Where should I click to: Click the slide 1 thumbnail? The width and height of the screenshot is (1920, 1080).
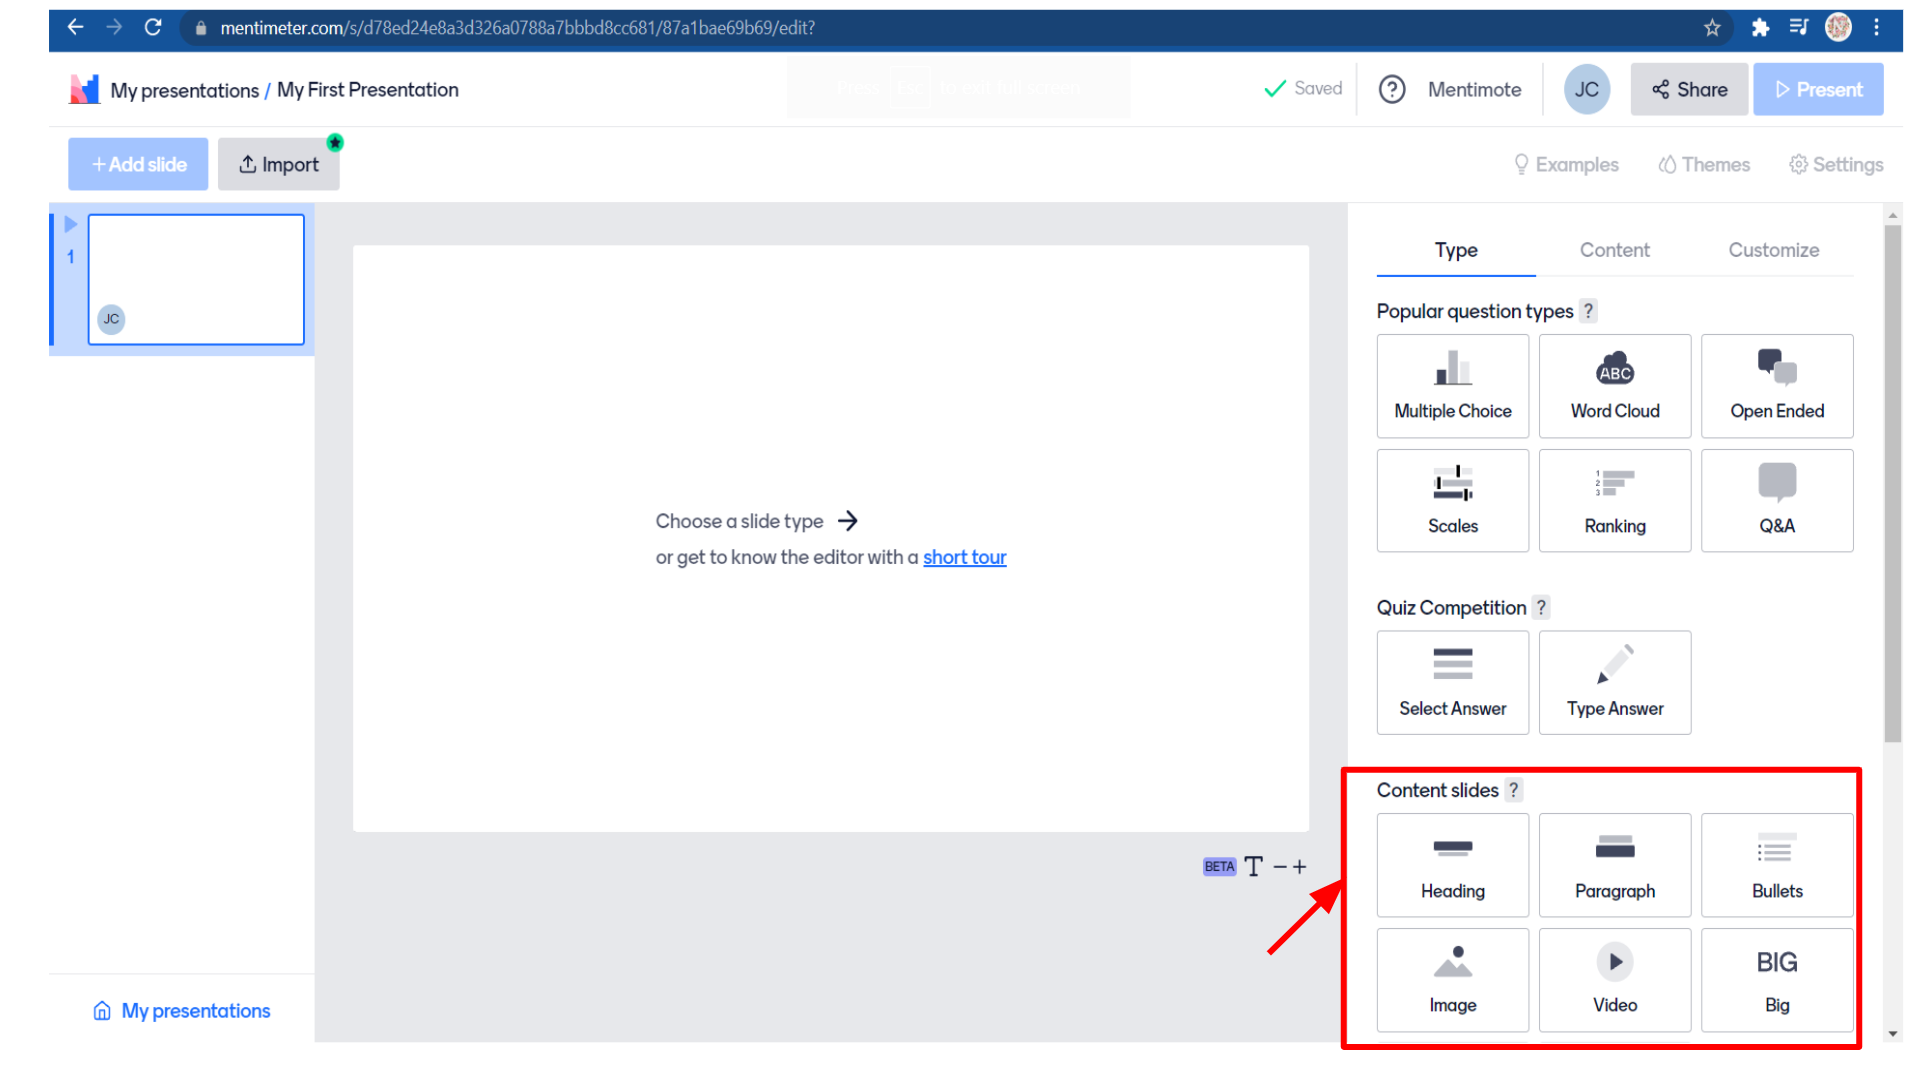click(196, 279)
